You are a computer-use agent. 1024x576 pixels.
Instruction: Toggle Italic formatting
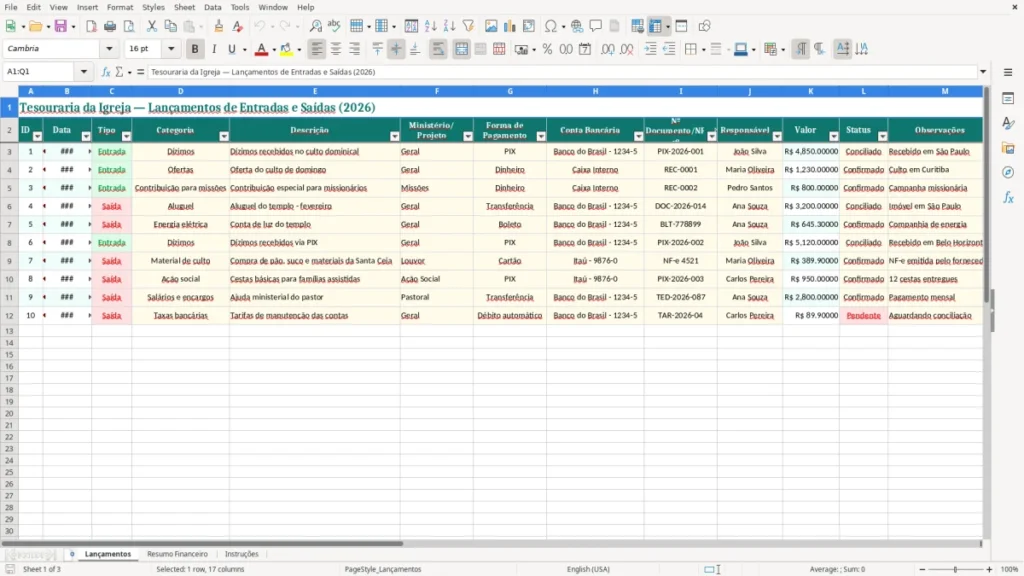(214, 49)
